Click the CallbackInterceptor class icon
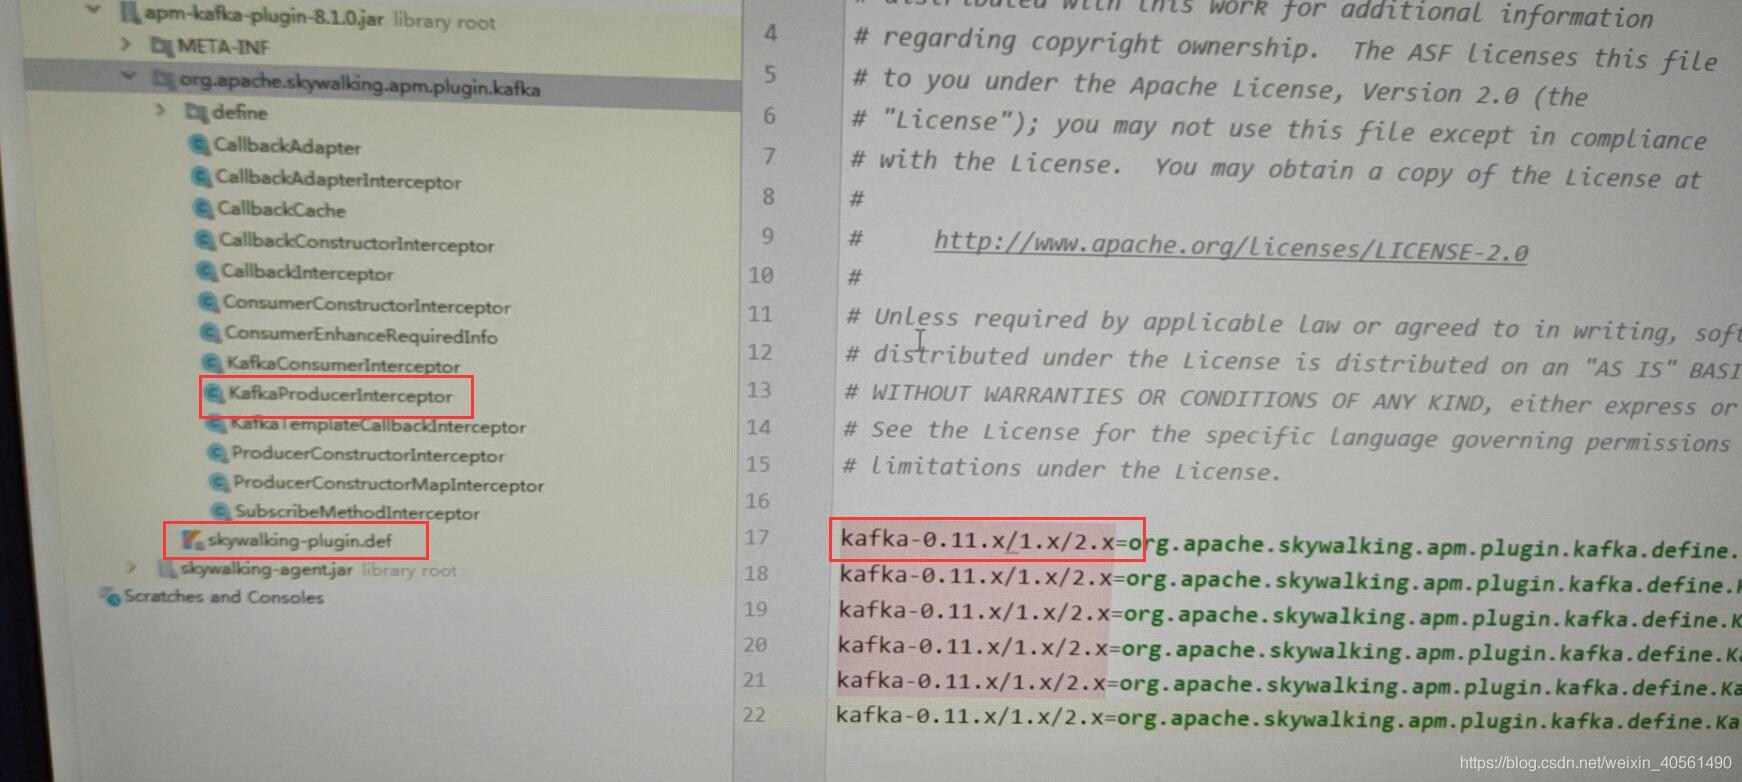The height and width of the screenshot is (782, 1742). tap(207, 271)
